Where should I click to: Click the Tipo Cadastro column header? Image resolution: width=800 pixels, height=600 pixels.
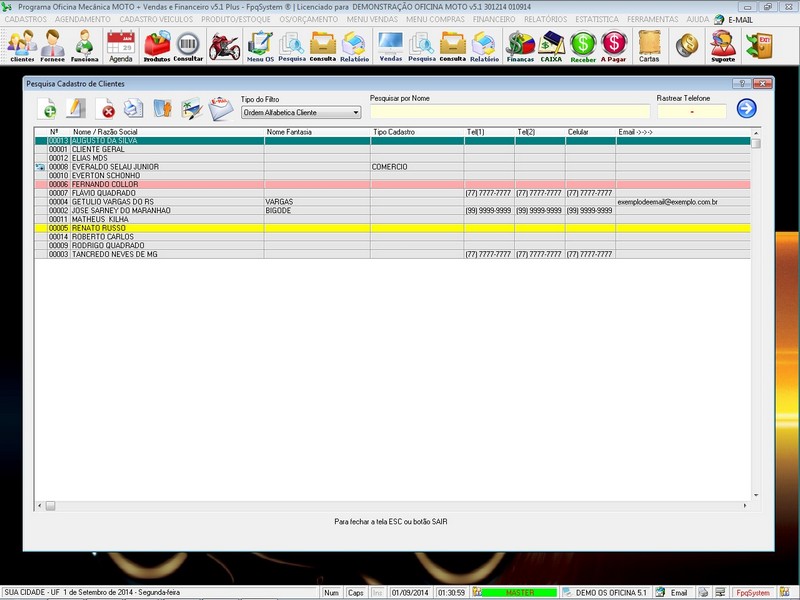click(417, 132)
